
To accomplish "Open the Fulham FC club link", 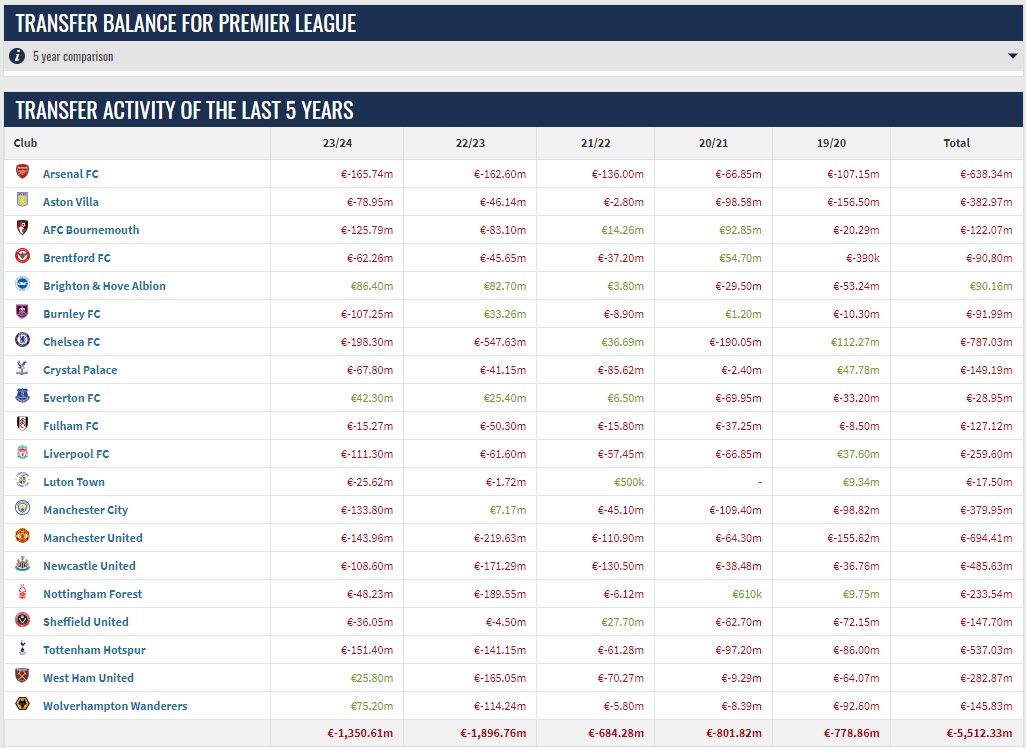I will [x=71, y=426].
